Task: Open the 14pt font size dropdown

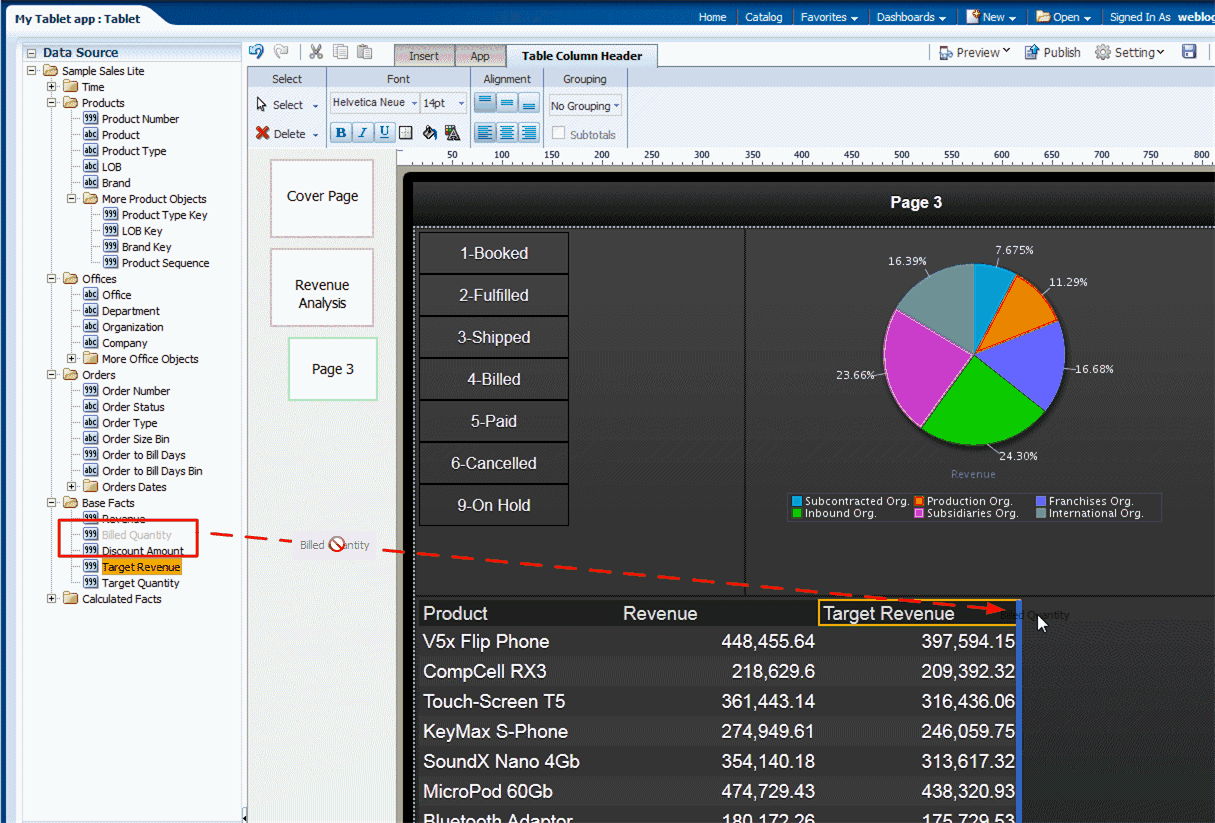Action: pos(444,103)
